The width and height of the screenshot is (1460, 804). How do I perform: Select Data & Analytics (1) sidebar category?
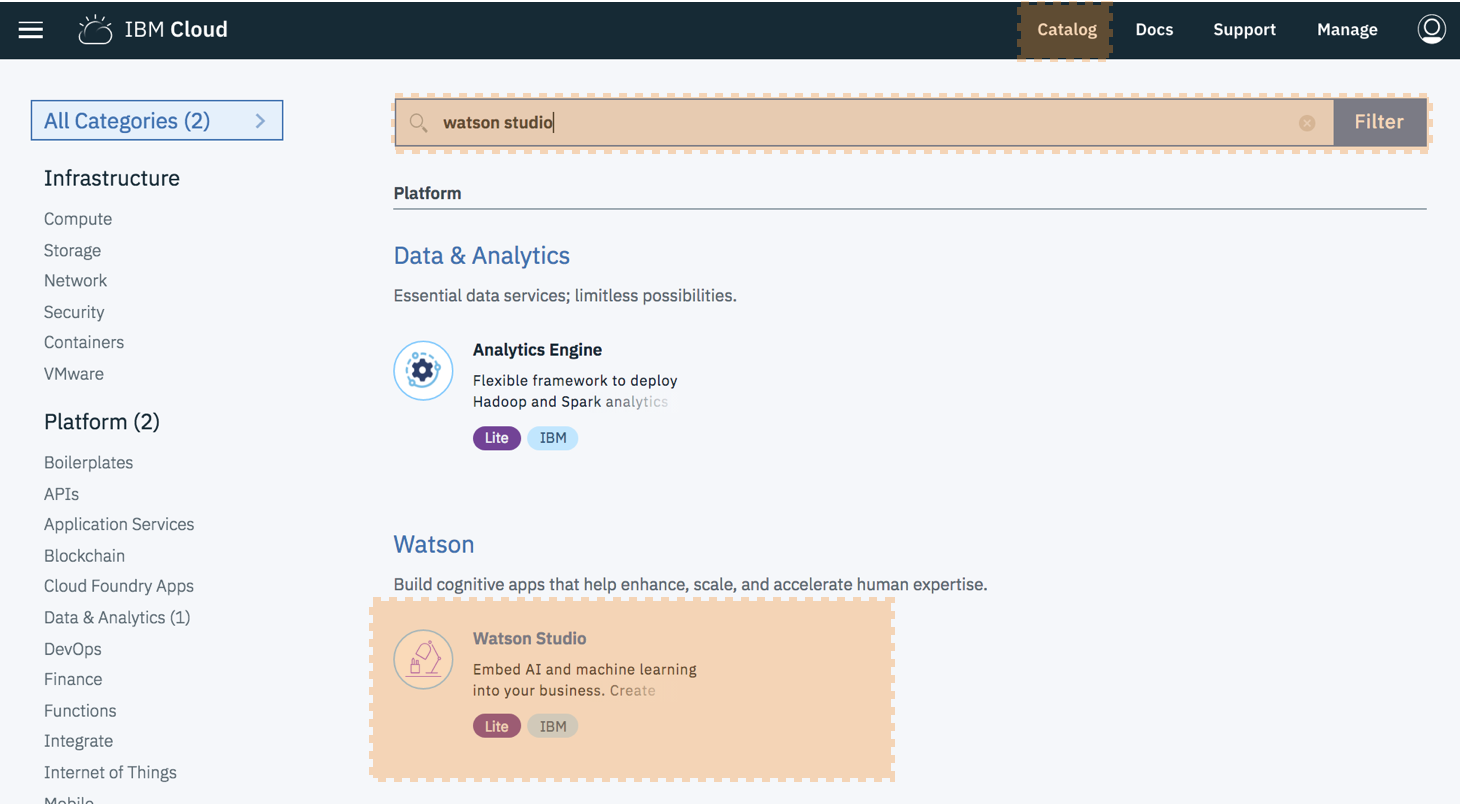point(117,618)
